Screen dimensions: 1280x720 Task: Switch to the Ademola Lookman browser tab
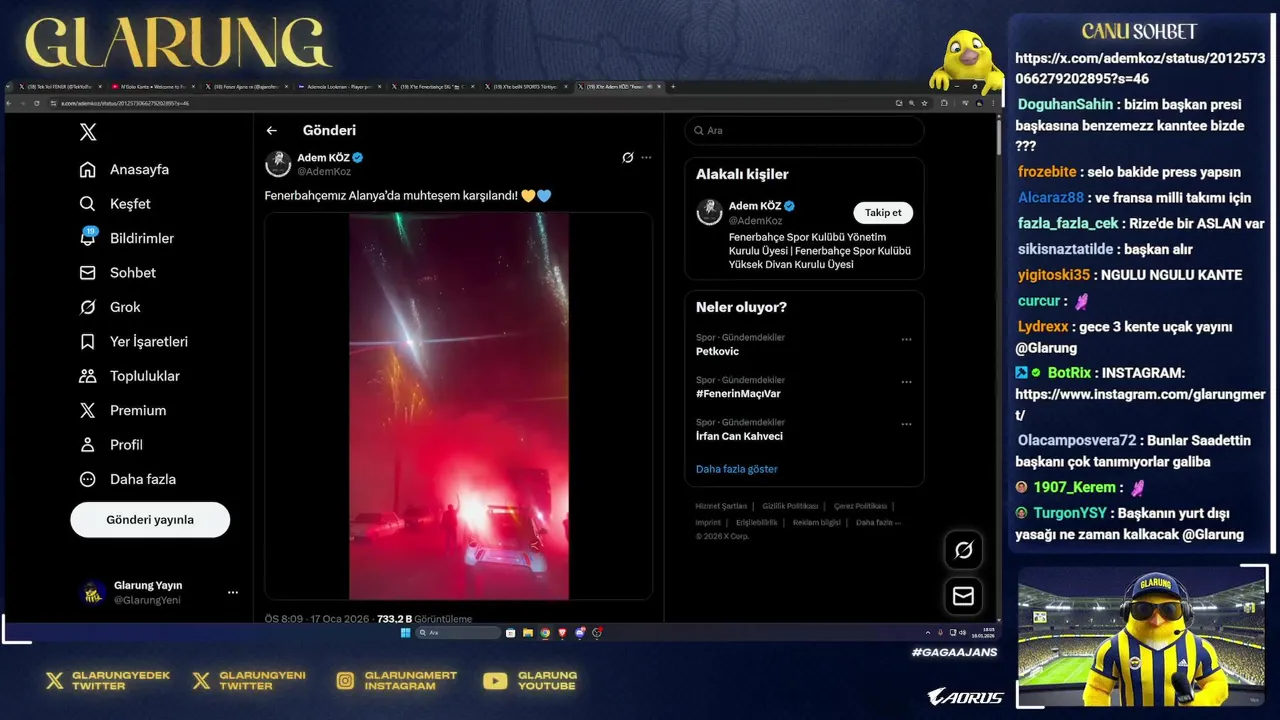pos(338,87)
